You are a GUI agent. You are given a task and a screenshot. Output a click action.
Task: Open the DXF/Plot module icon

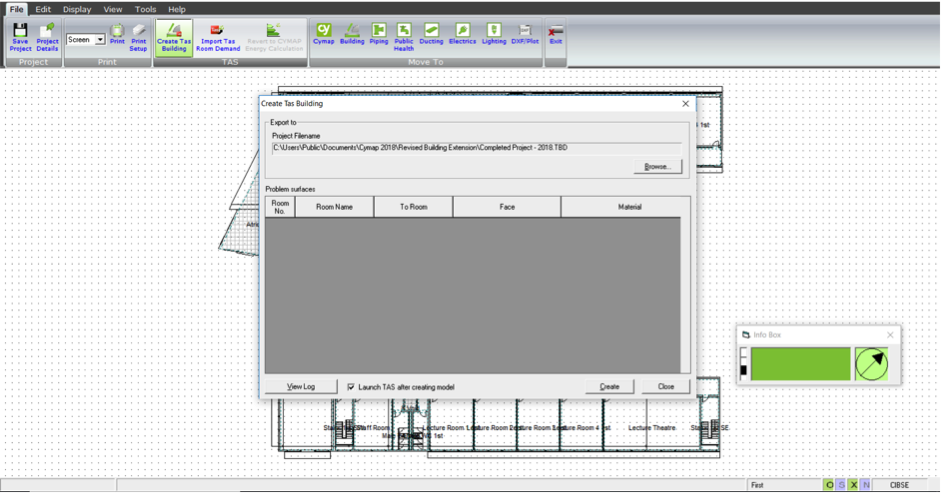point(525,34)
